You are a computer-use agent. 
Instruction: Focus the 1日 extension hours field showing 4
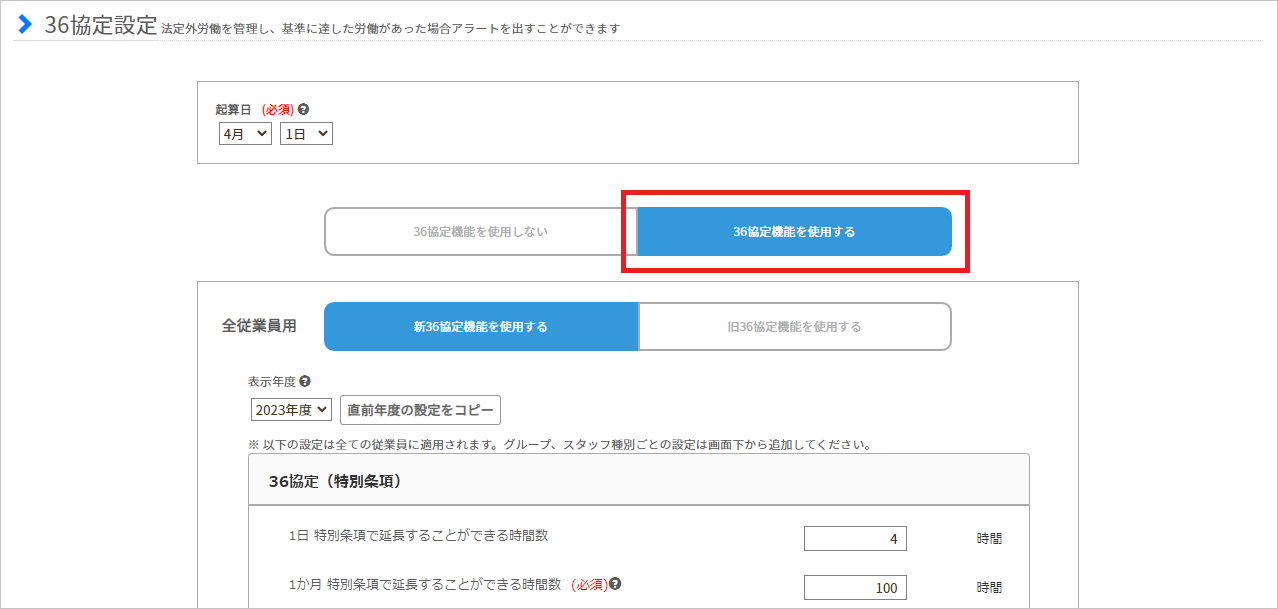click(855, 539)
